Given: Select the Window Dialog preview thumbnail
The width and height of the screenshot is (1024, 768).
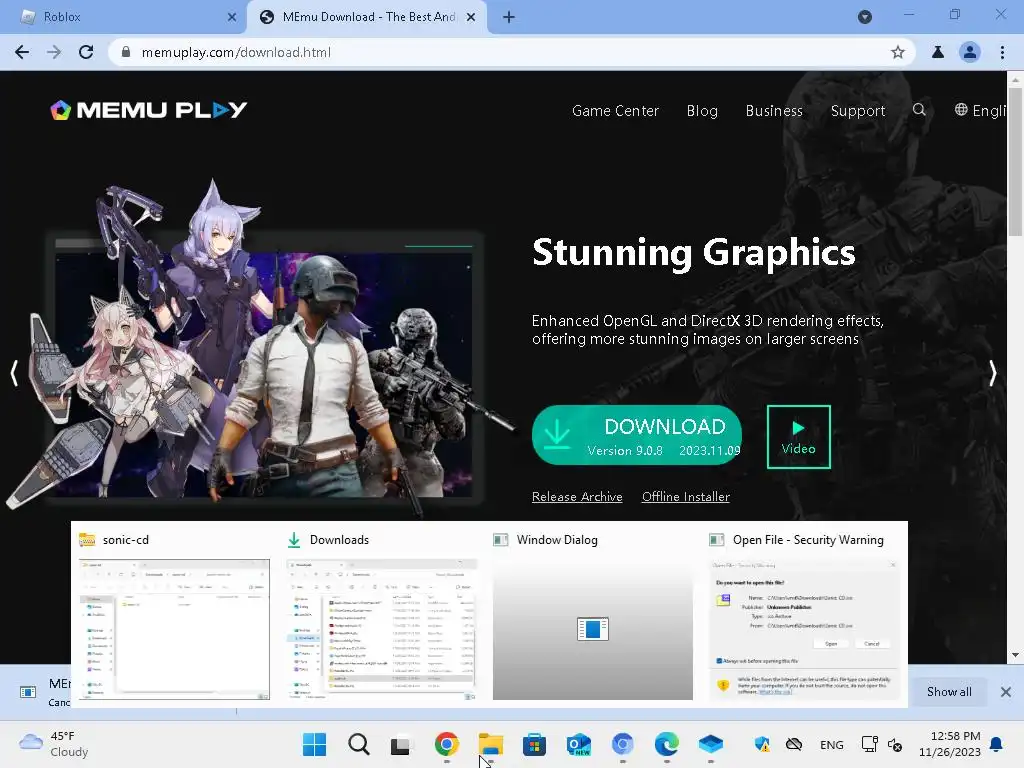Looking at the screenshot, I should [x=592, y=629].
